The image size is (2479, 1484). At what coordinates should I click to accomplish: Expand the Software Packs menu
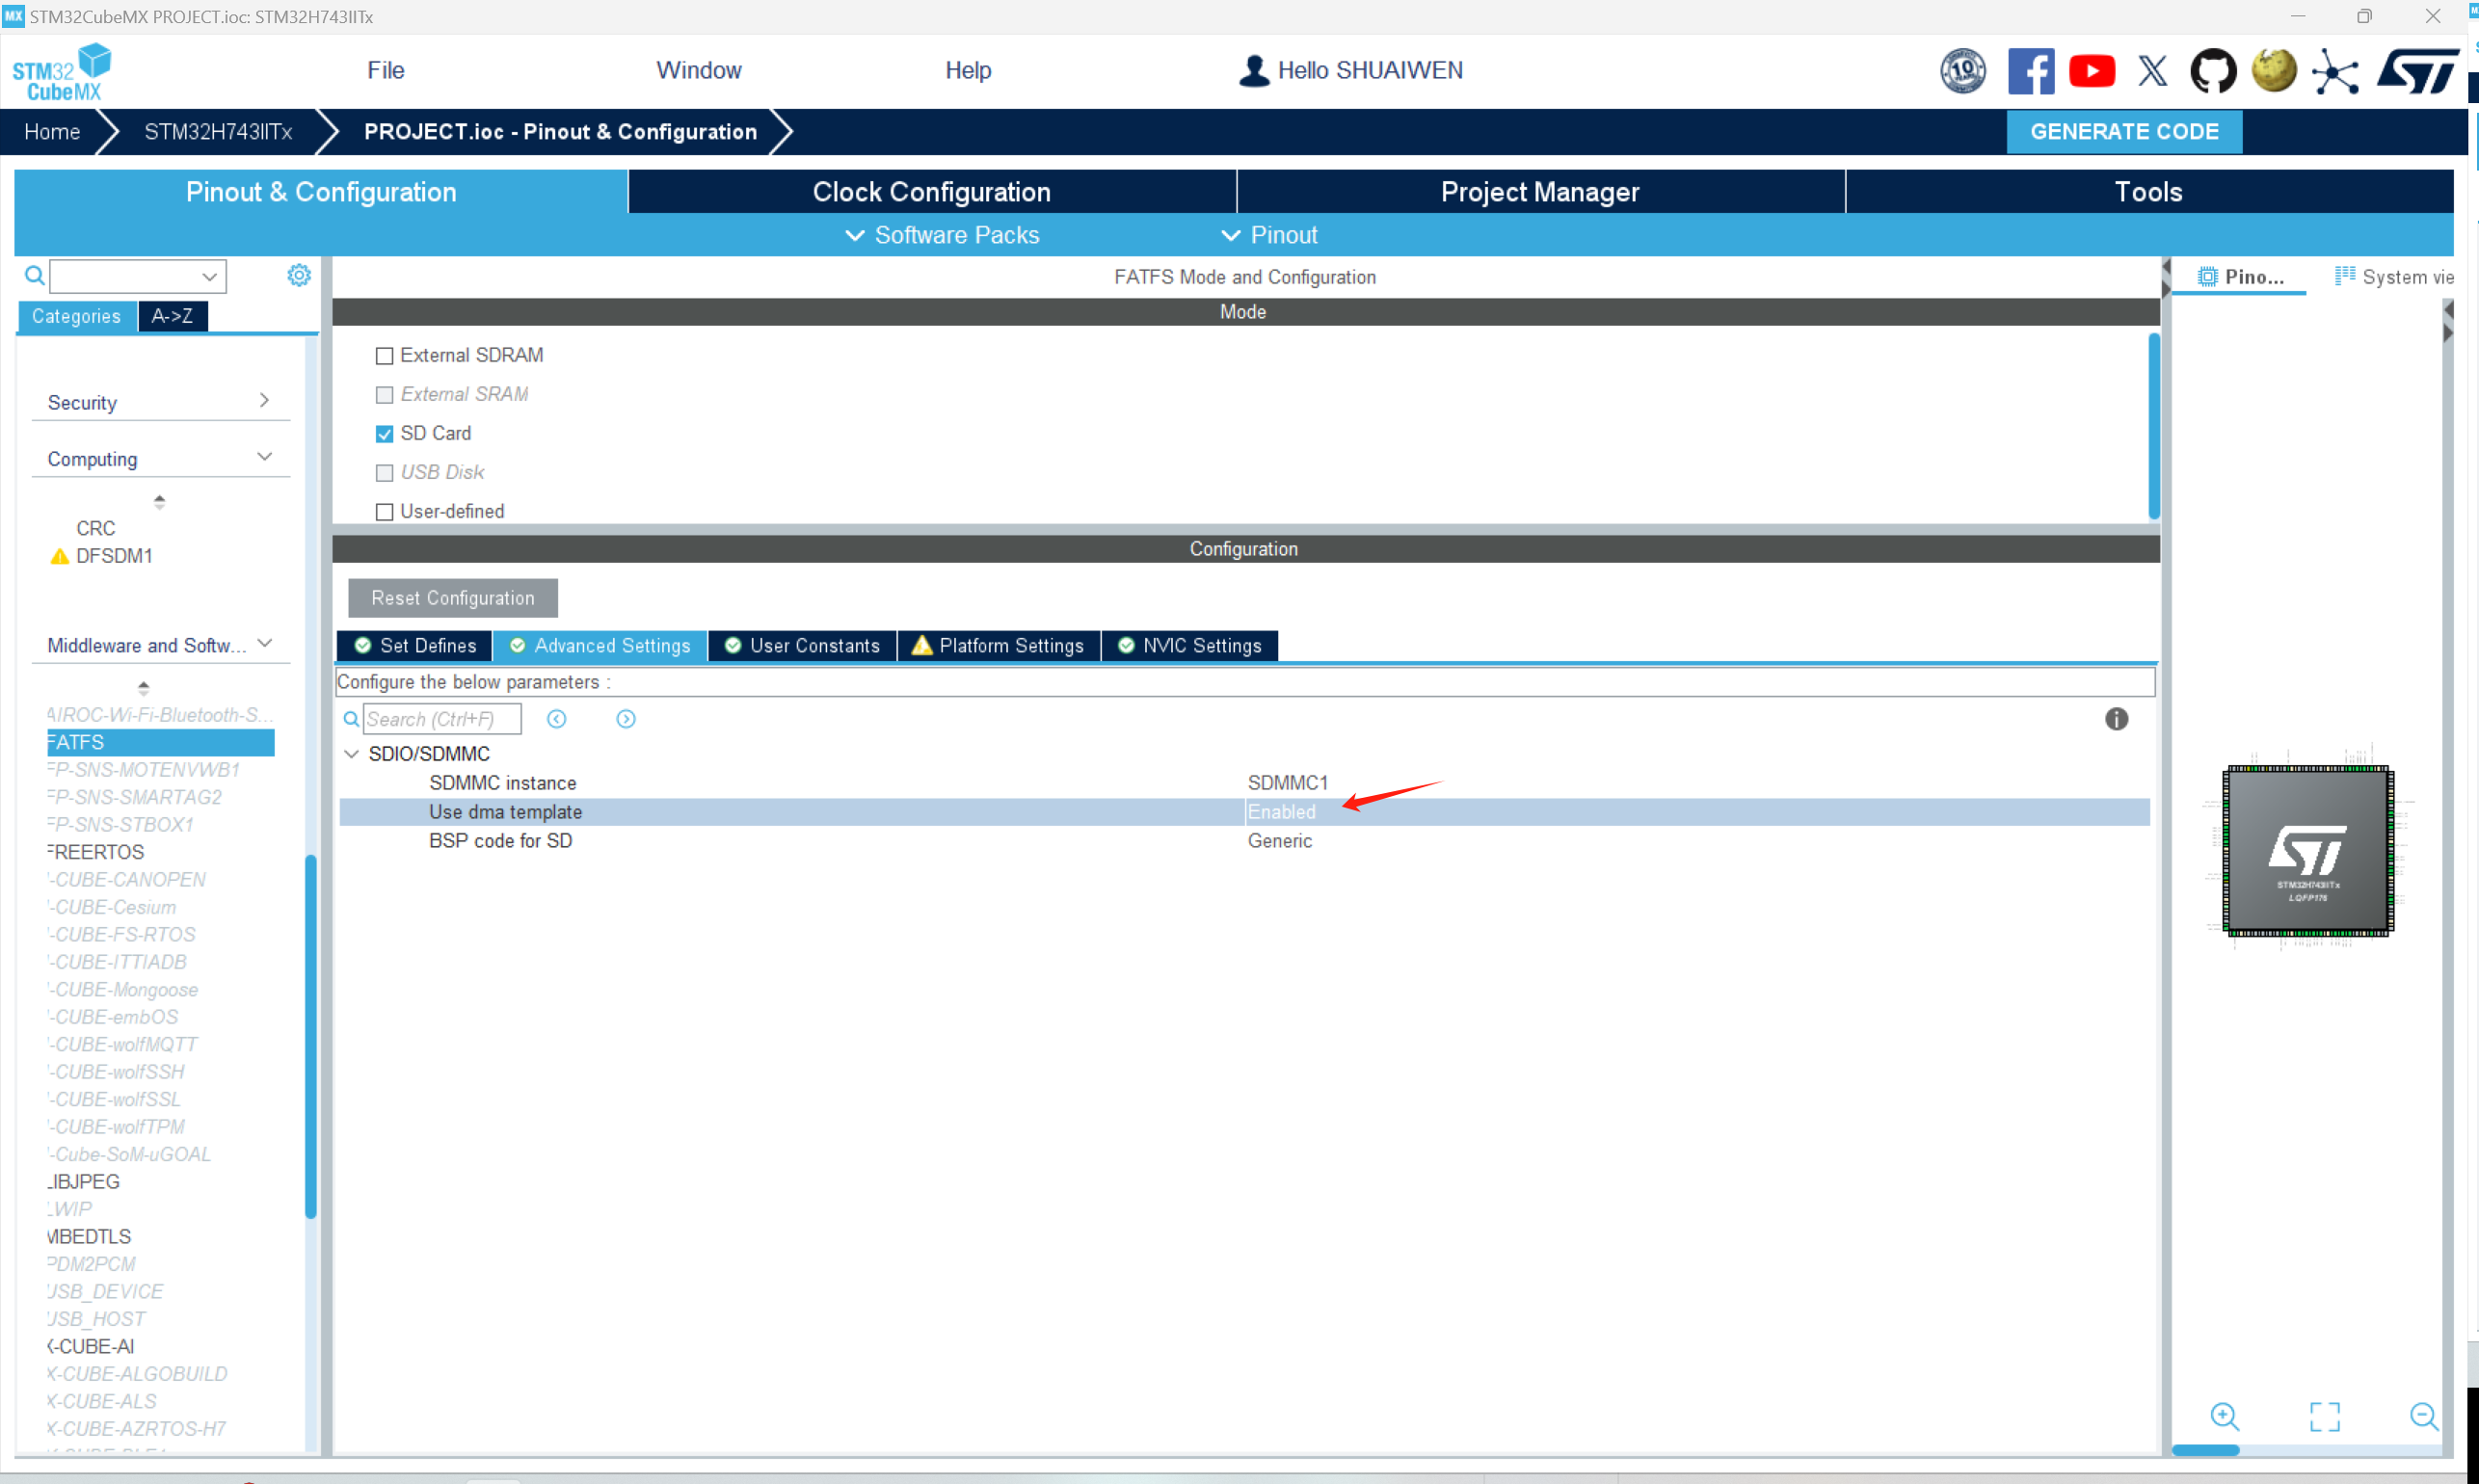pos(942,235)
